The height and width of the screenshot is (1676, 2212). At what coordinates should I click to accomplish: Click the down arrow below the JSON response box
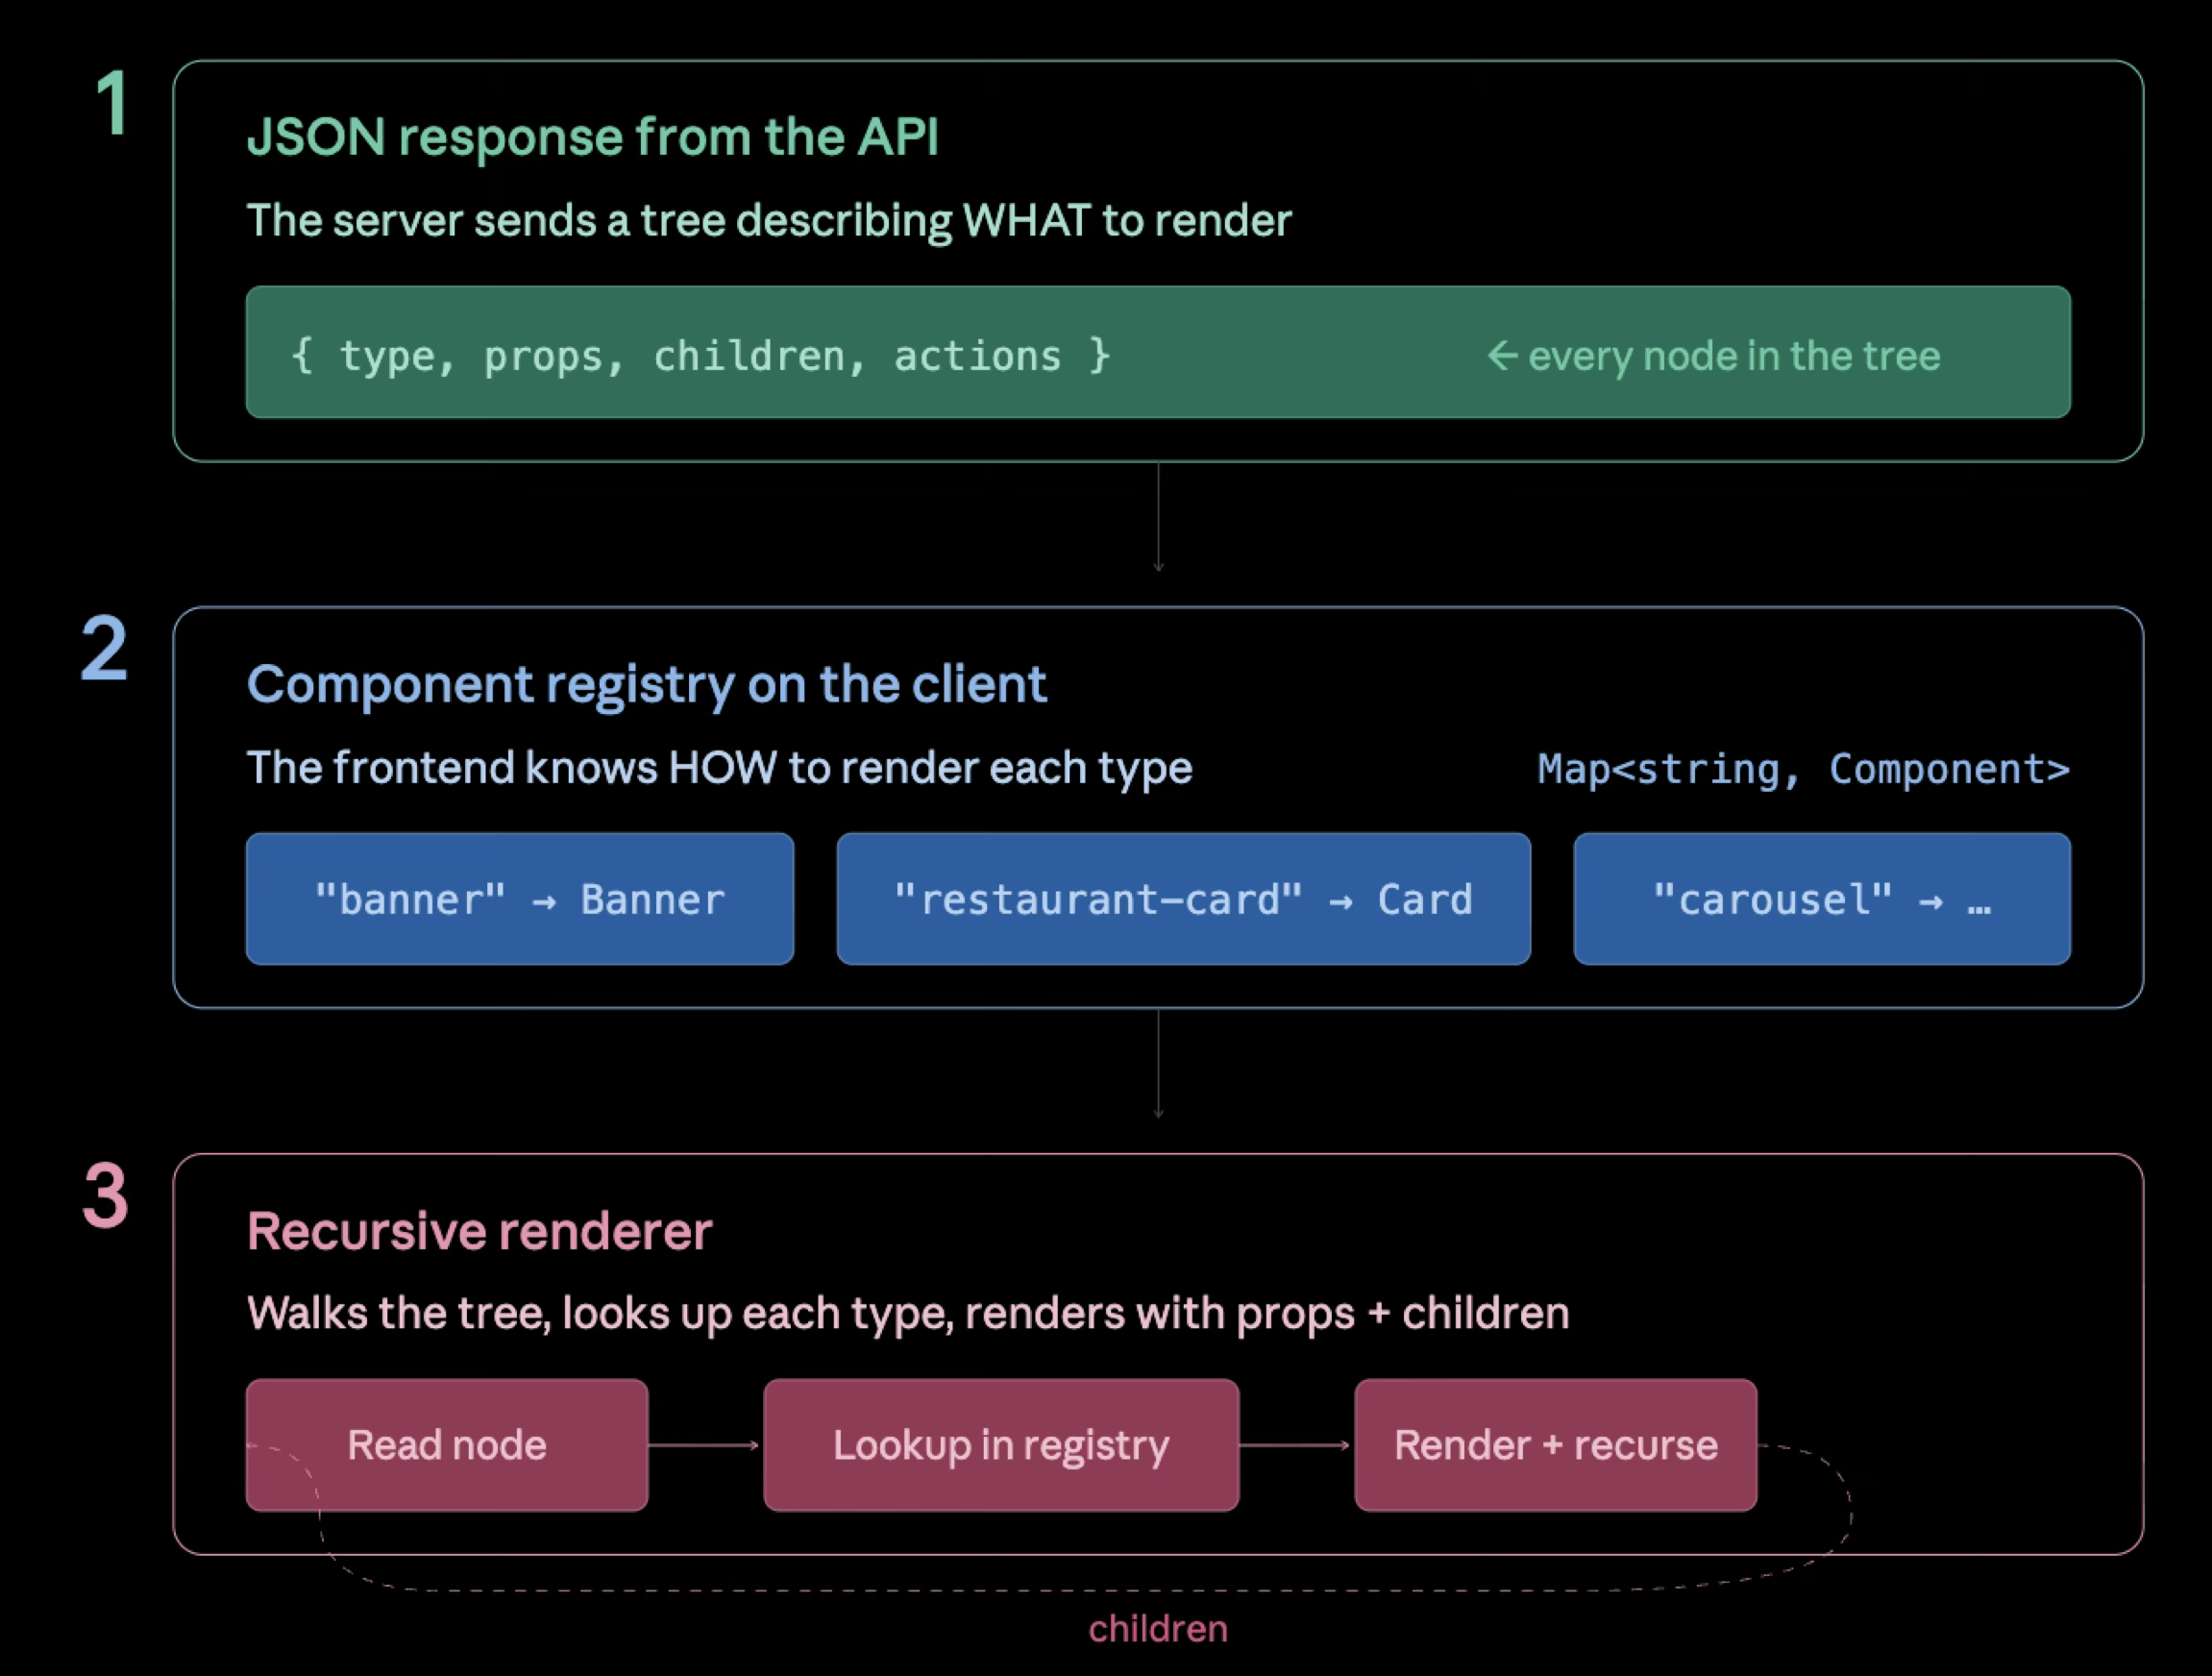[1158, 517]
